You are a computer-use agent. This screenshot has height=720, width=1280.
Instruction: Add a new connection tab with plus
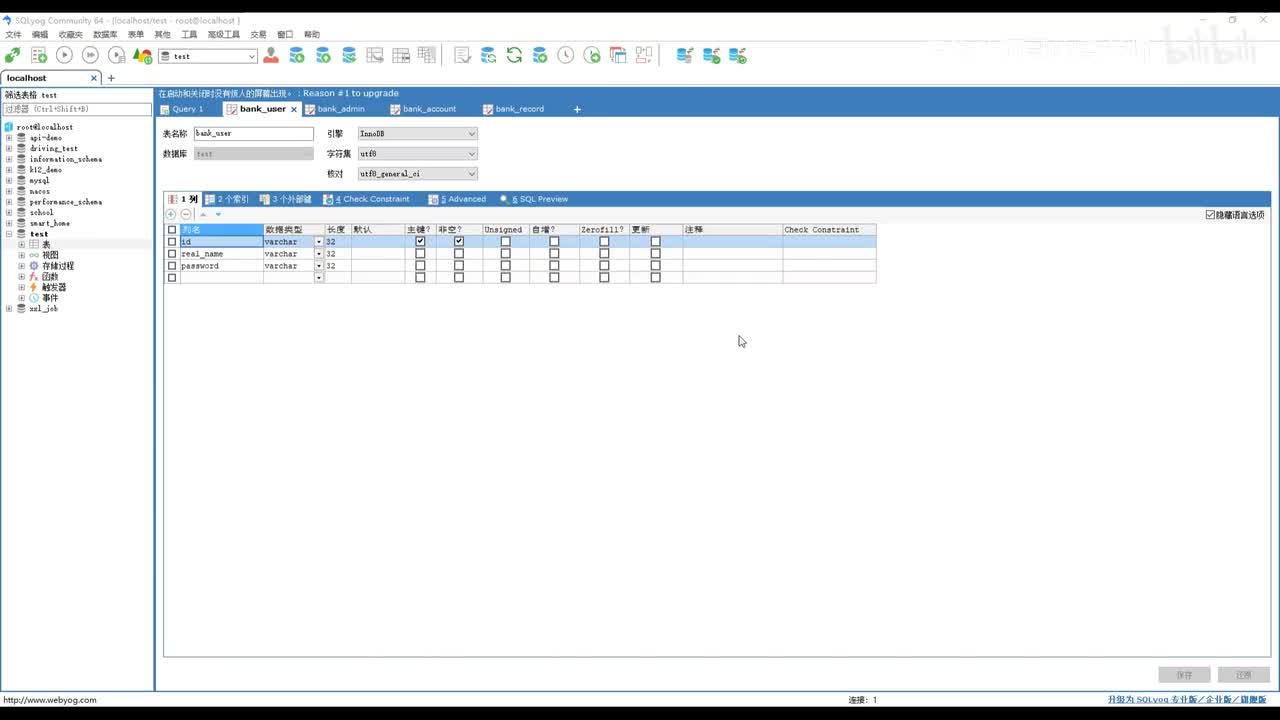tap(111, 78)
